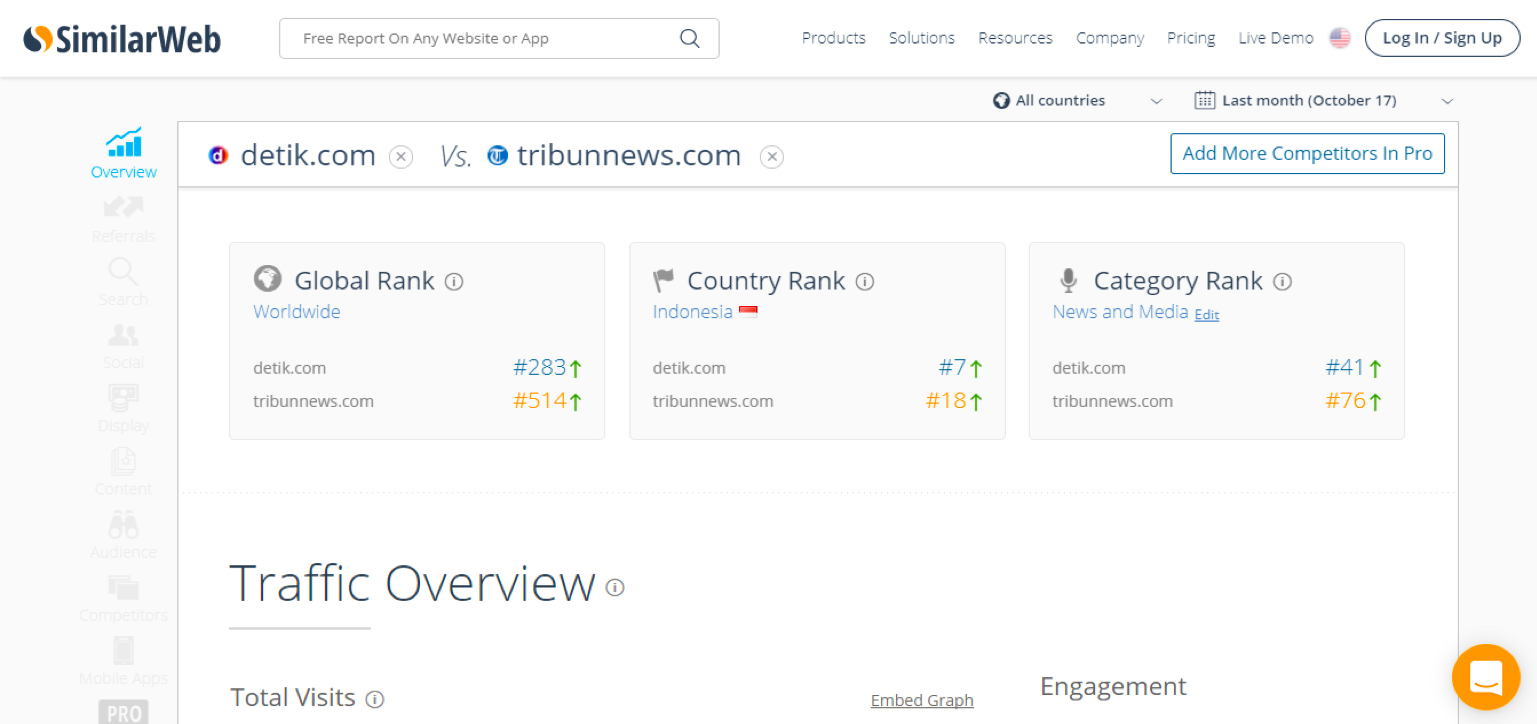Click the calendar icon beside Last month
1537x724 pixels.
click(1205, 100)
